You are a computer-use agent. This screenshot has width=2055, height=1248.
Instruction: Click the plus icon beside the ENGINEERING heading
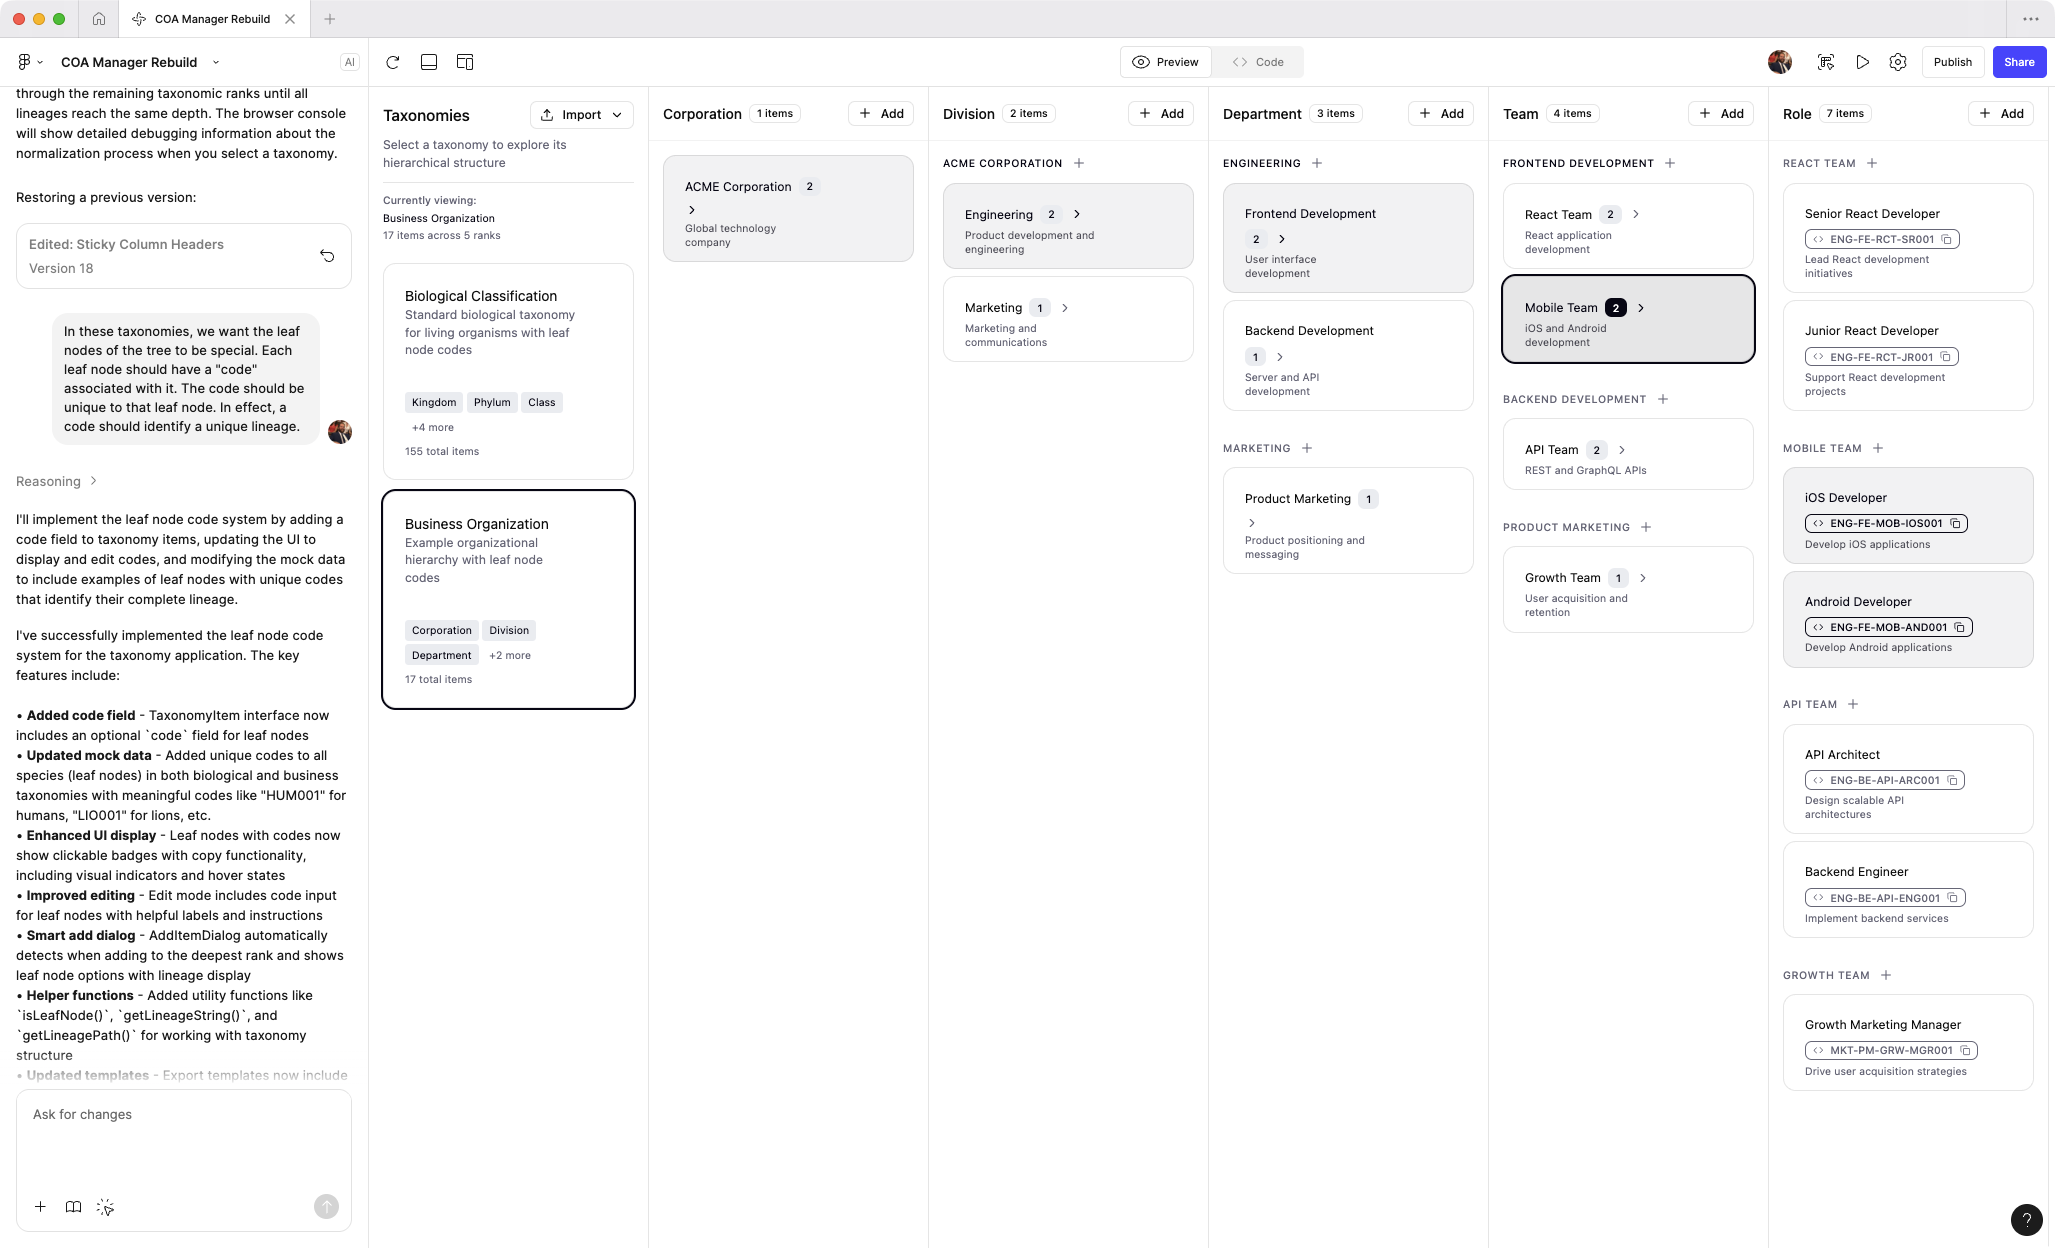tap(1317, 163)
